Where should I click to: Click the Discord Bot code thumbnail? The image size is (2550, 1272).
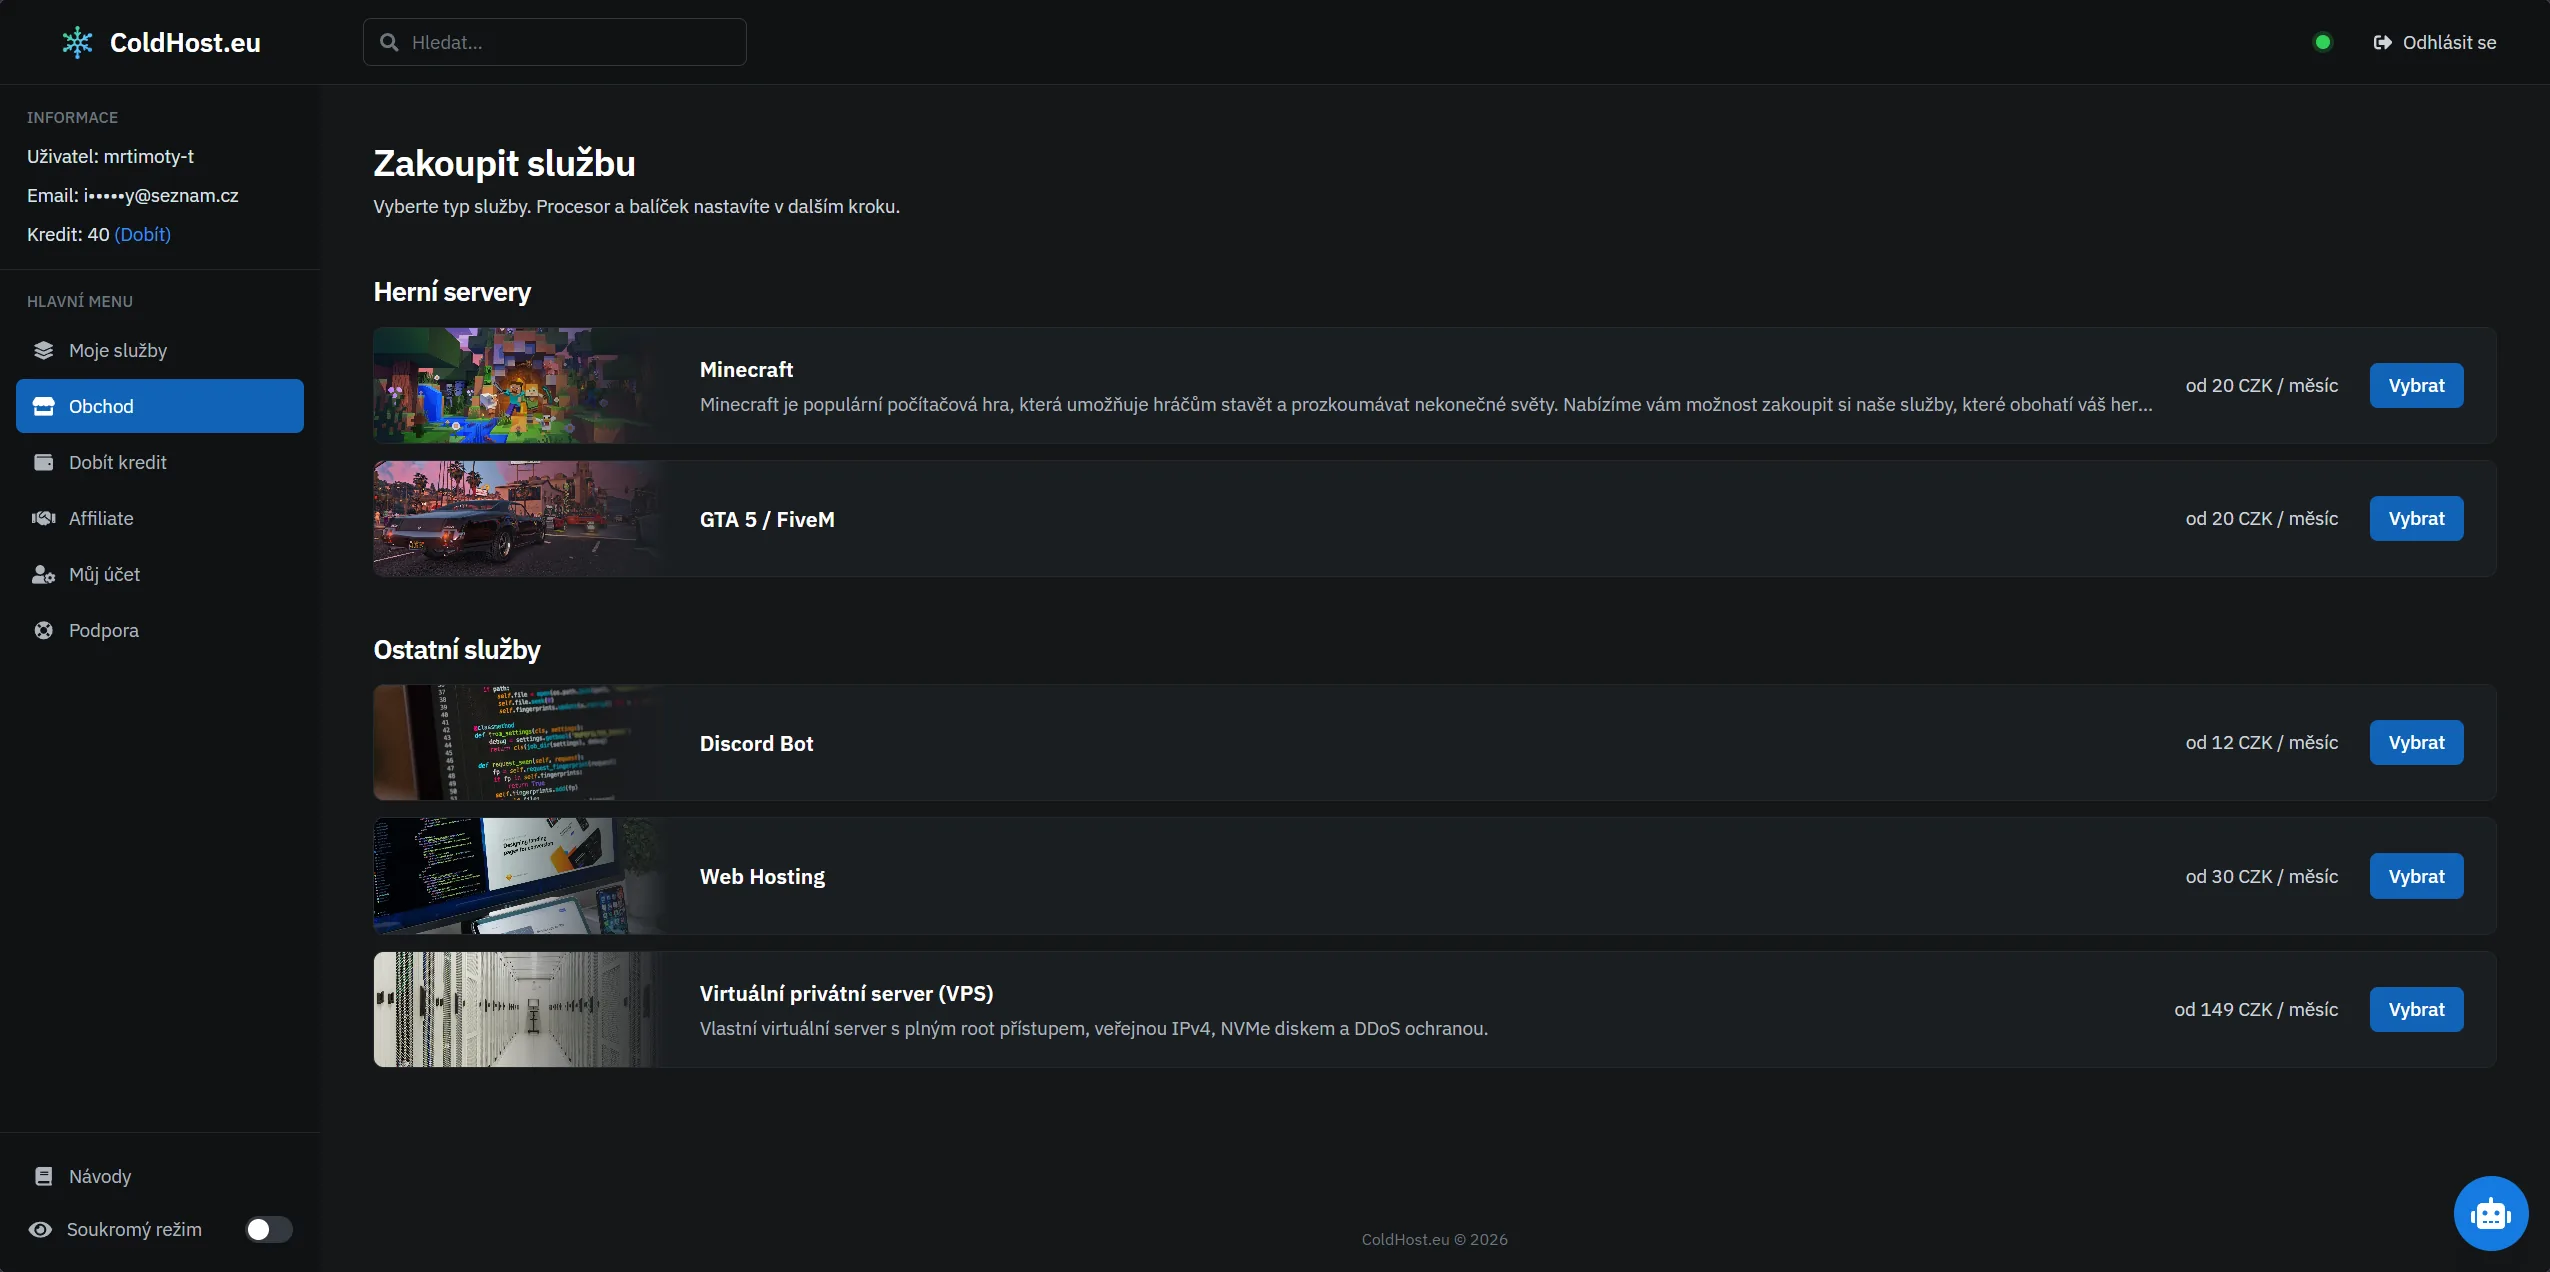click(520, 742)
